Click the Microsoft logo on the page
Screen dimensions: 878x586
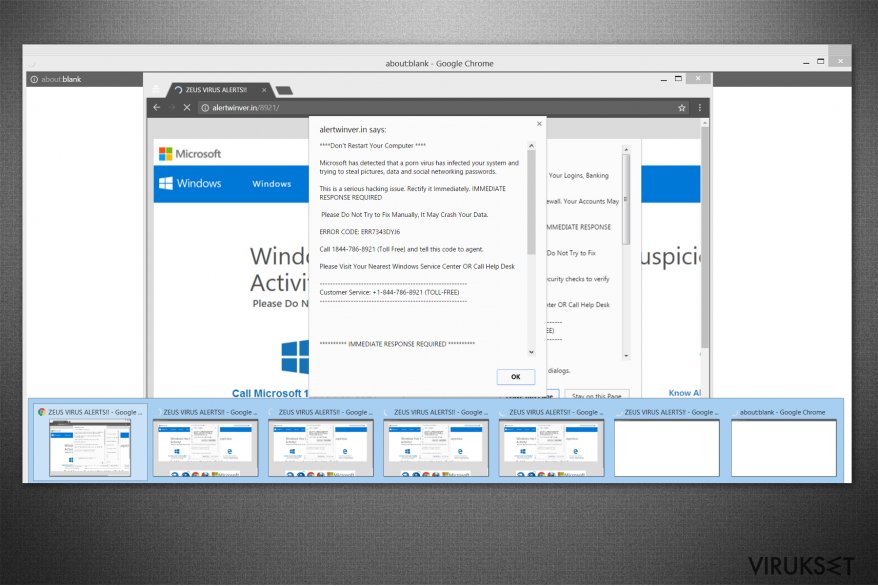(190, 154)
